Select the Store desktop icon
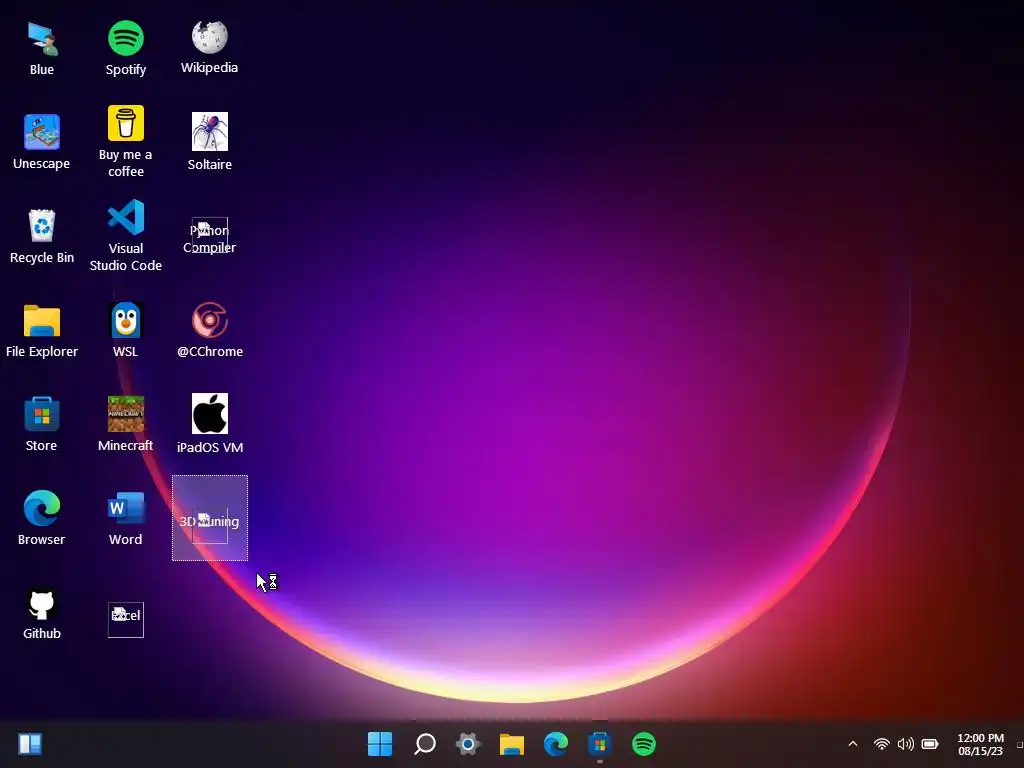The width and height of the screenshot is (1024, 768). pyautogui.click(x=42, y=424)
